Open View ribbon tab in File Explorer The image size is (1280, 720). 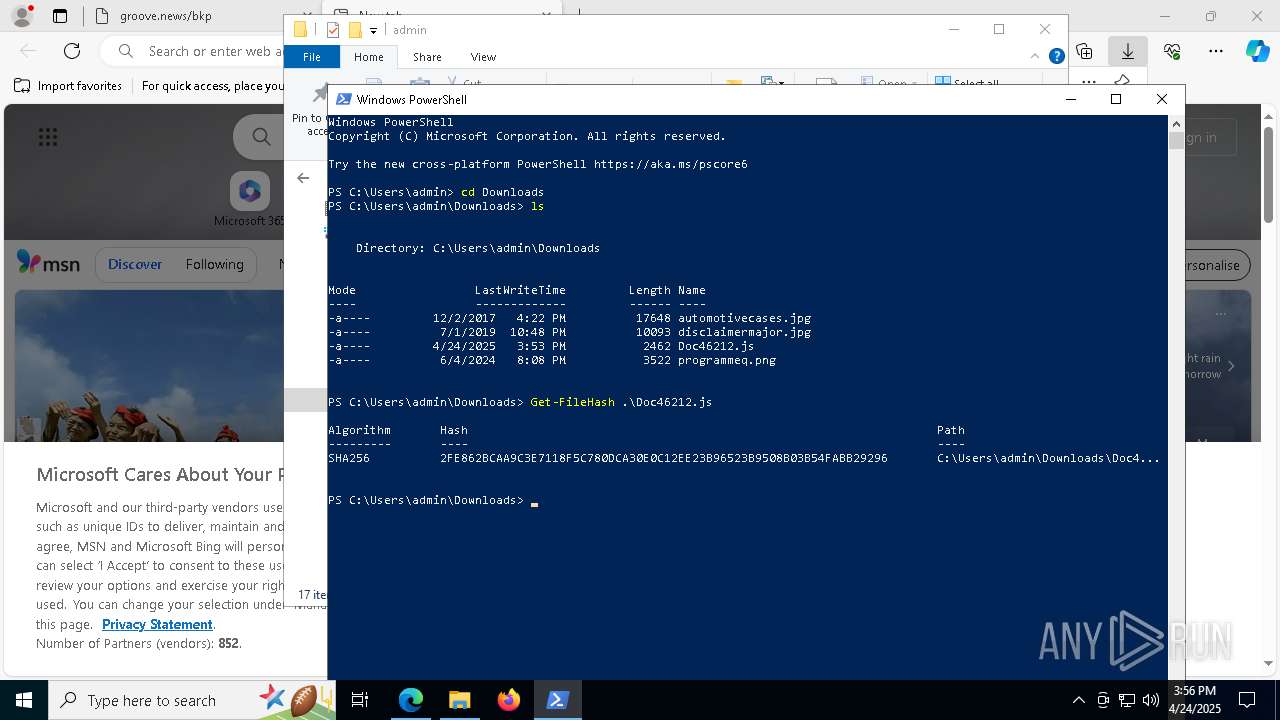483,57
